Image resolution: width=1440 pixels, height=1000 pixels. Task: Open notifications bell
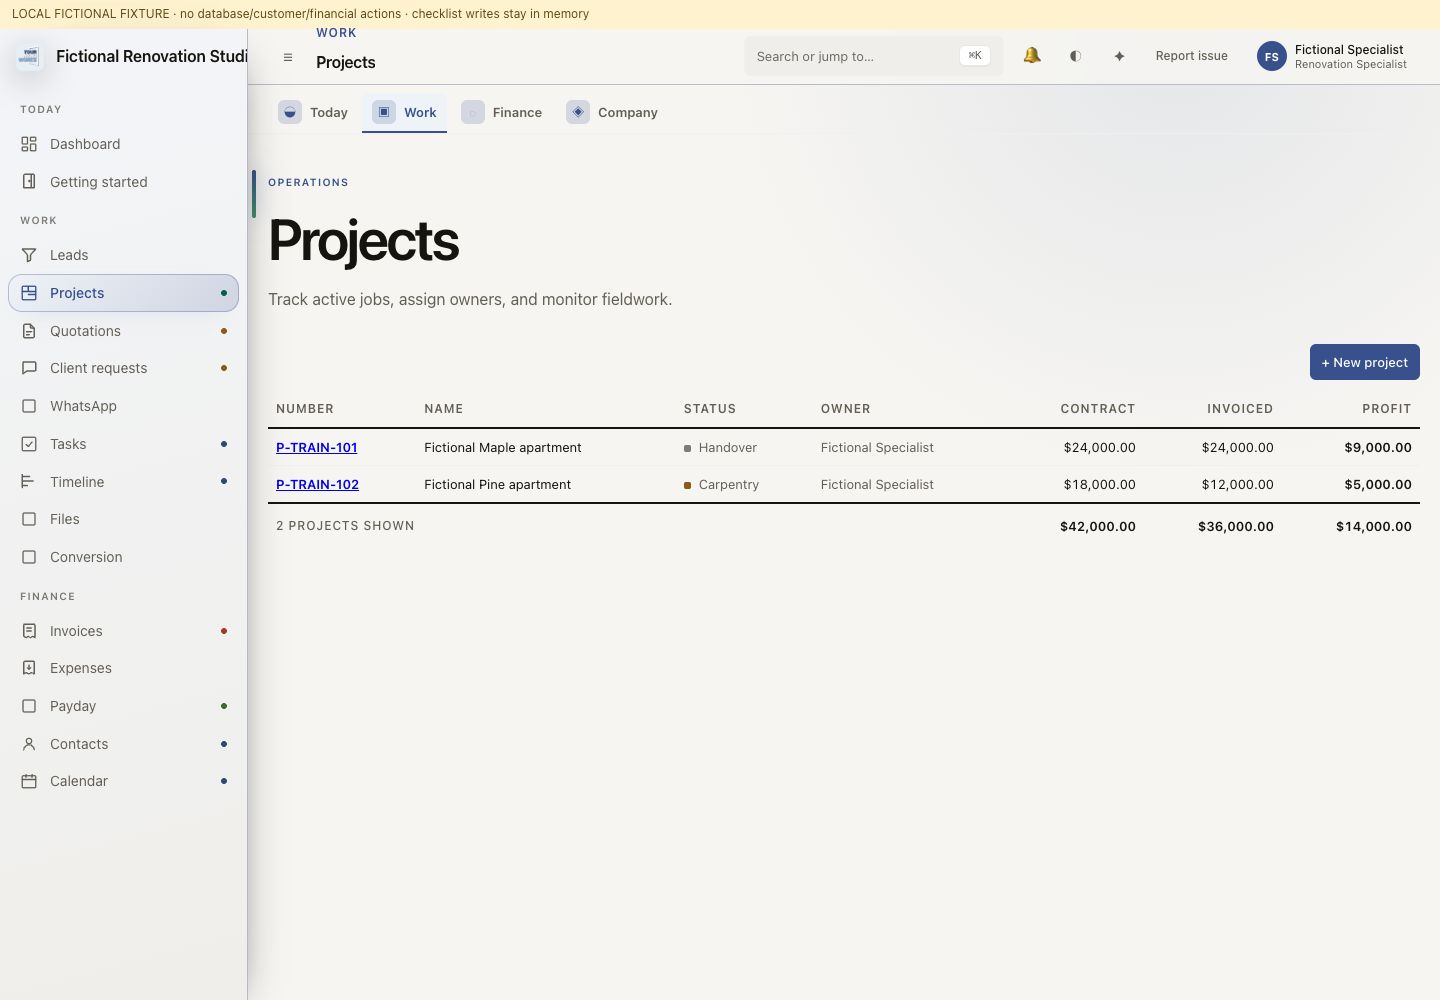(x=1032, y=56)
